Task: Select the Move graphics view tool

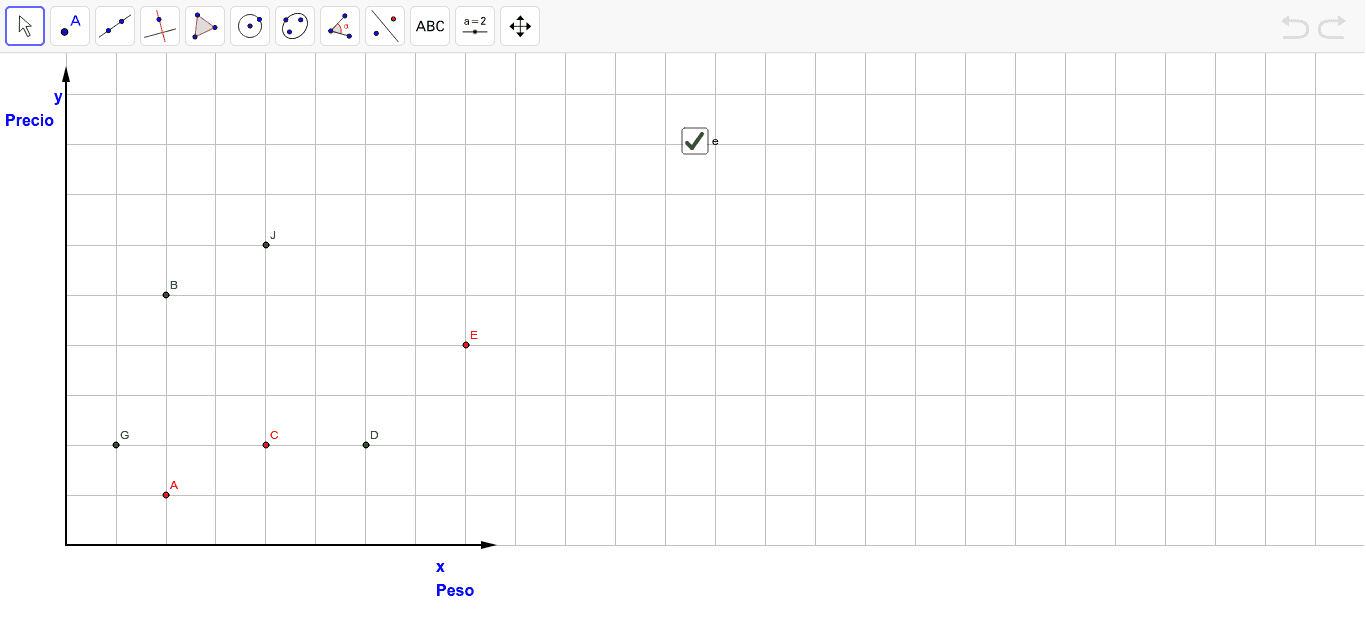Action: (520, 26)
